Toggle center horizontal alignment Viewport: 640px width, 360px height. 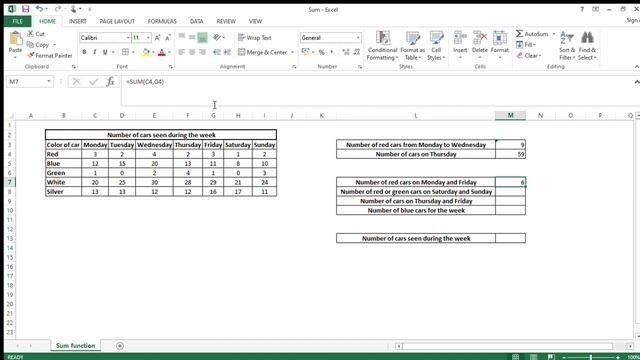tap(192, 52)
